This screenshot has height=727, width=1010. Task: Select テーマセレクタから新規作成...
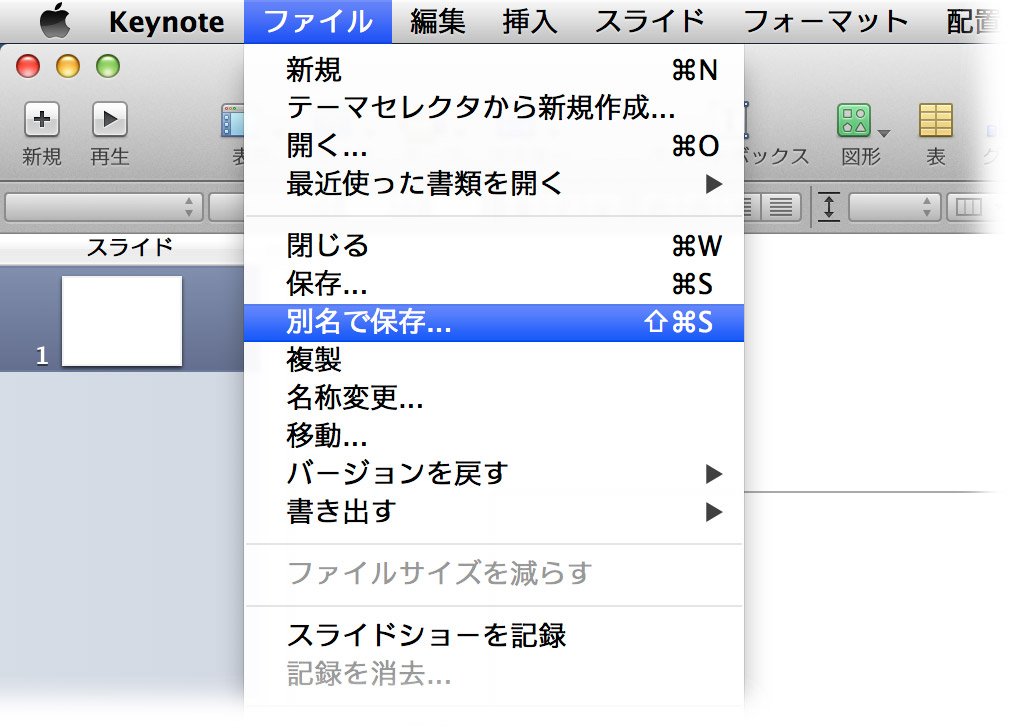494,108
